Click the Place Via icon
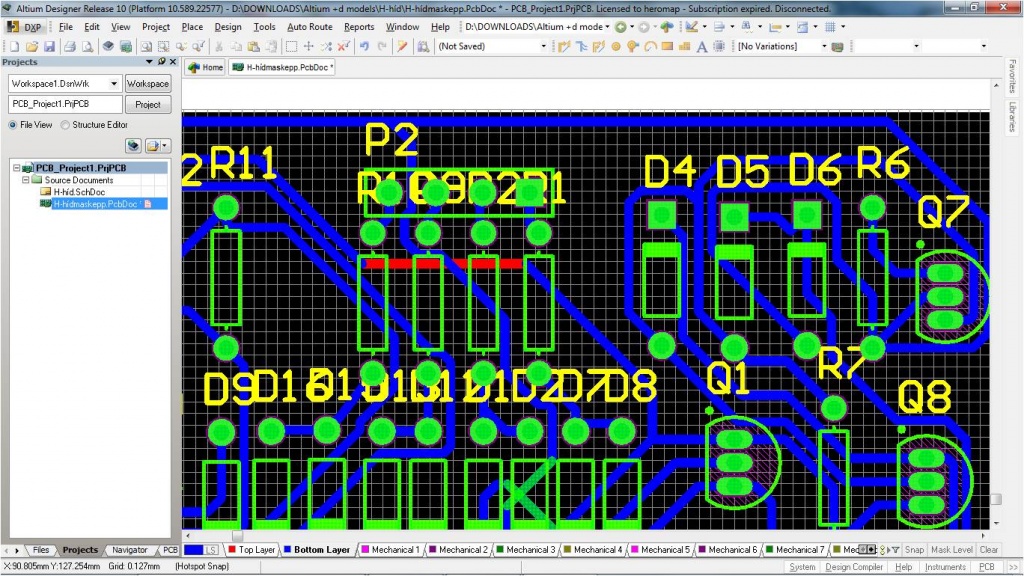This screenshot has height=576, width=1024. [x=633, y=46]
